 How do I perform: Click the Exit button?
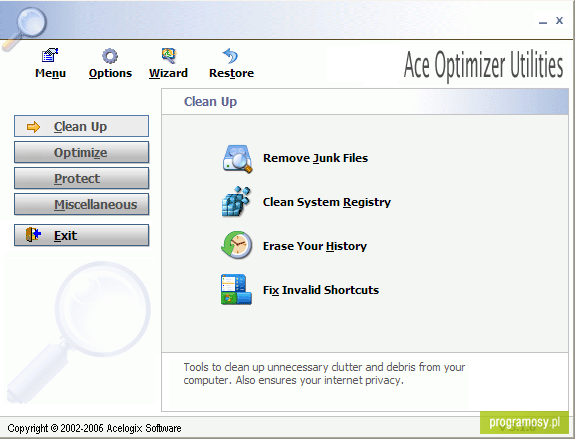tap(81, 235)
